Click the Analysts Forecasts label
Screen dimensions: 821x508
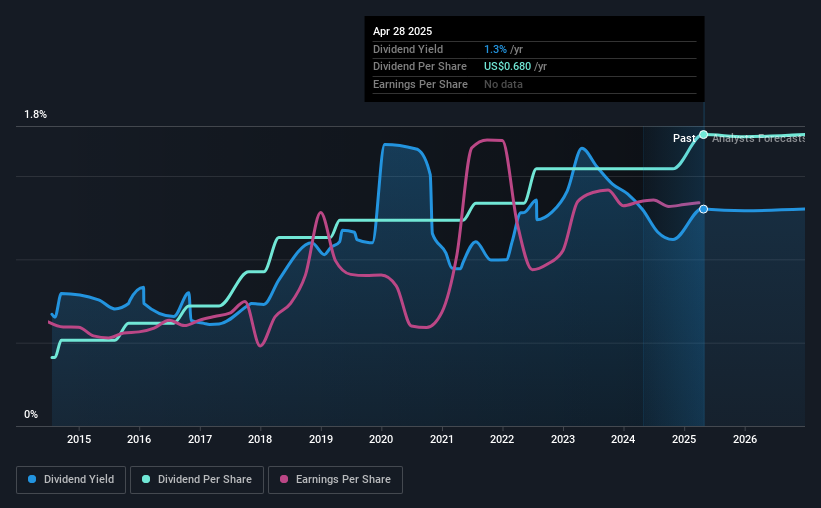click(758, 138)
